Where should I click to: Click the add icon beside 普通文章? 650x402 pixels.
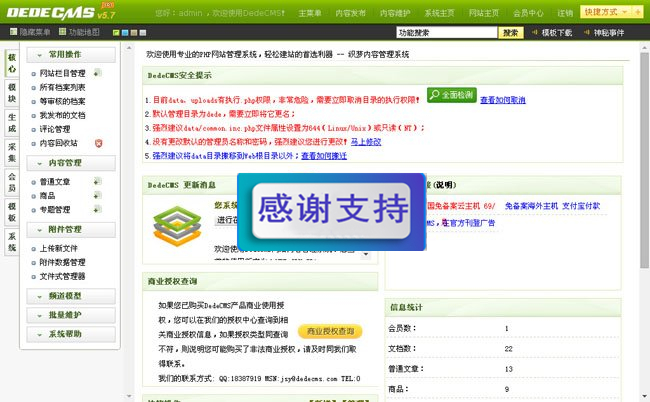click(x=97, y=181)
